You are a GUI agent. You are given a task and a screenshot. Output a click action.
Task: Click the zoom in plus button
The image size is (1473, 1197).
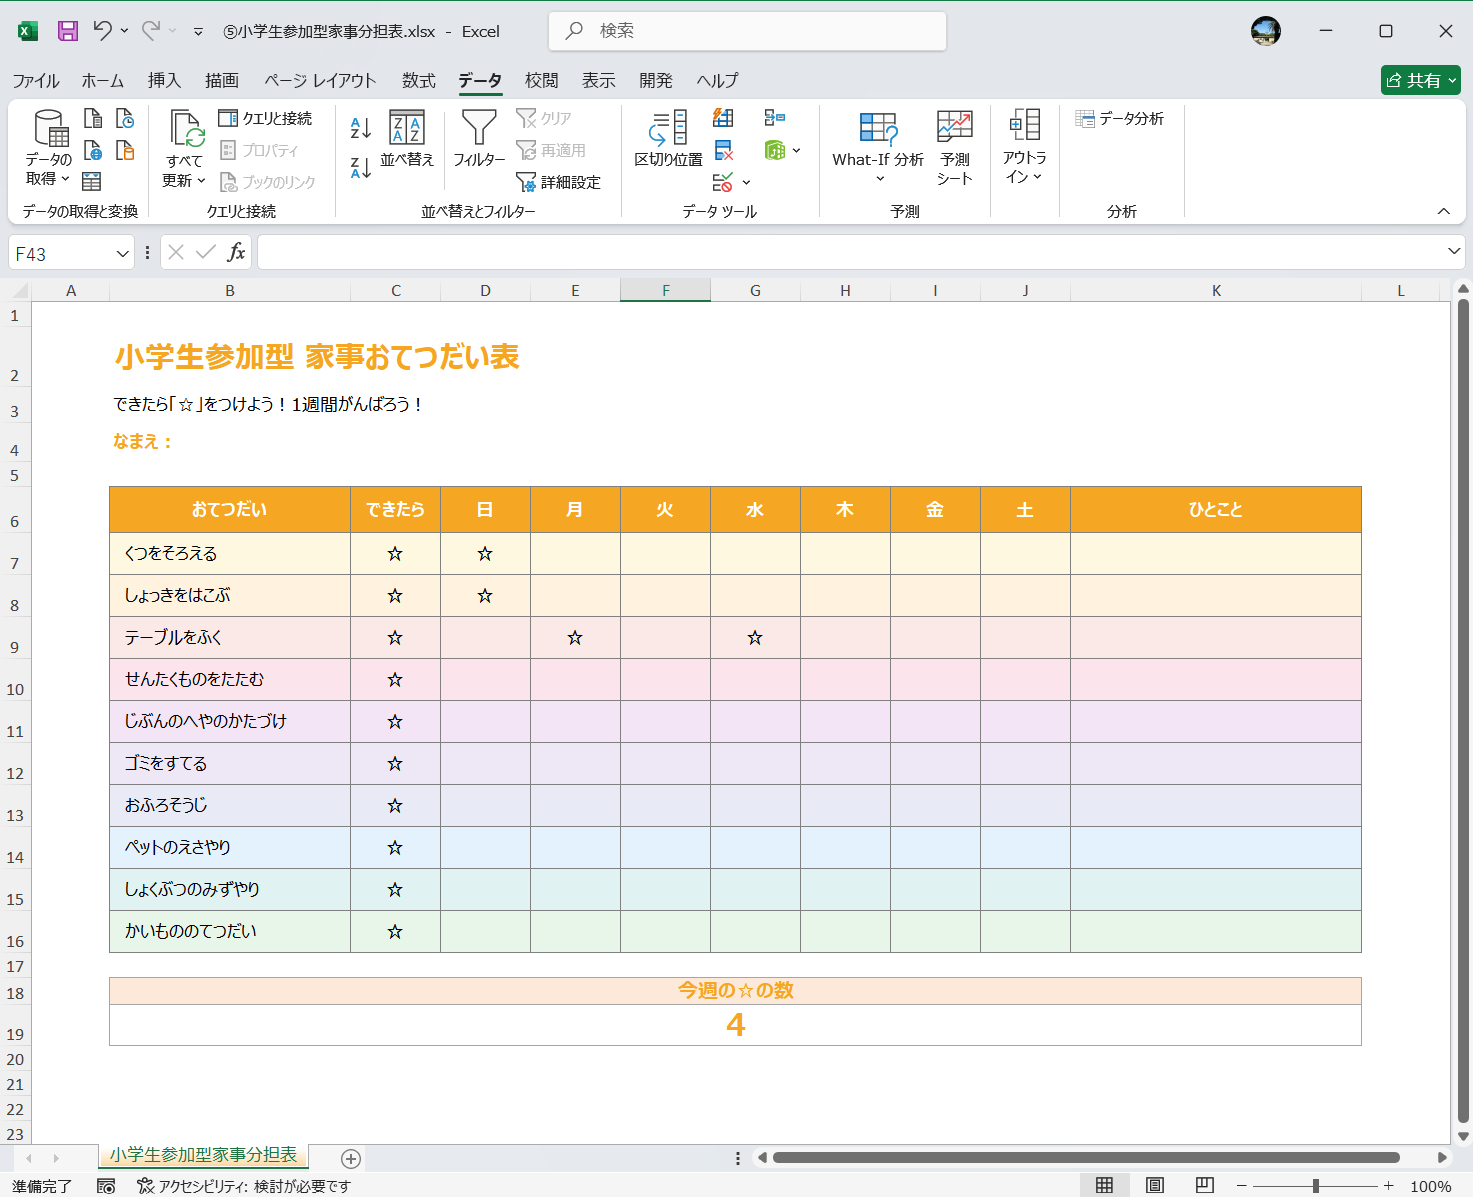1389,1186
